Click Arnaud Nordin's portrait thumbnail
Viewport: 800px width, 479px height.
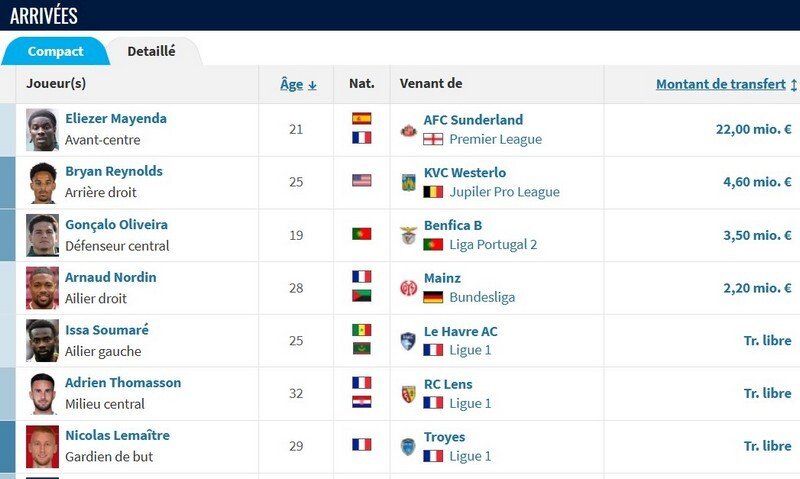[x=42, y=288]
